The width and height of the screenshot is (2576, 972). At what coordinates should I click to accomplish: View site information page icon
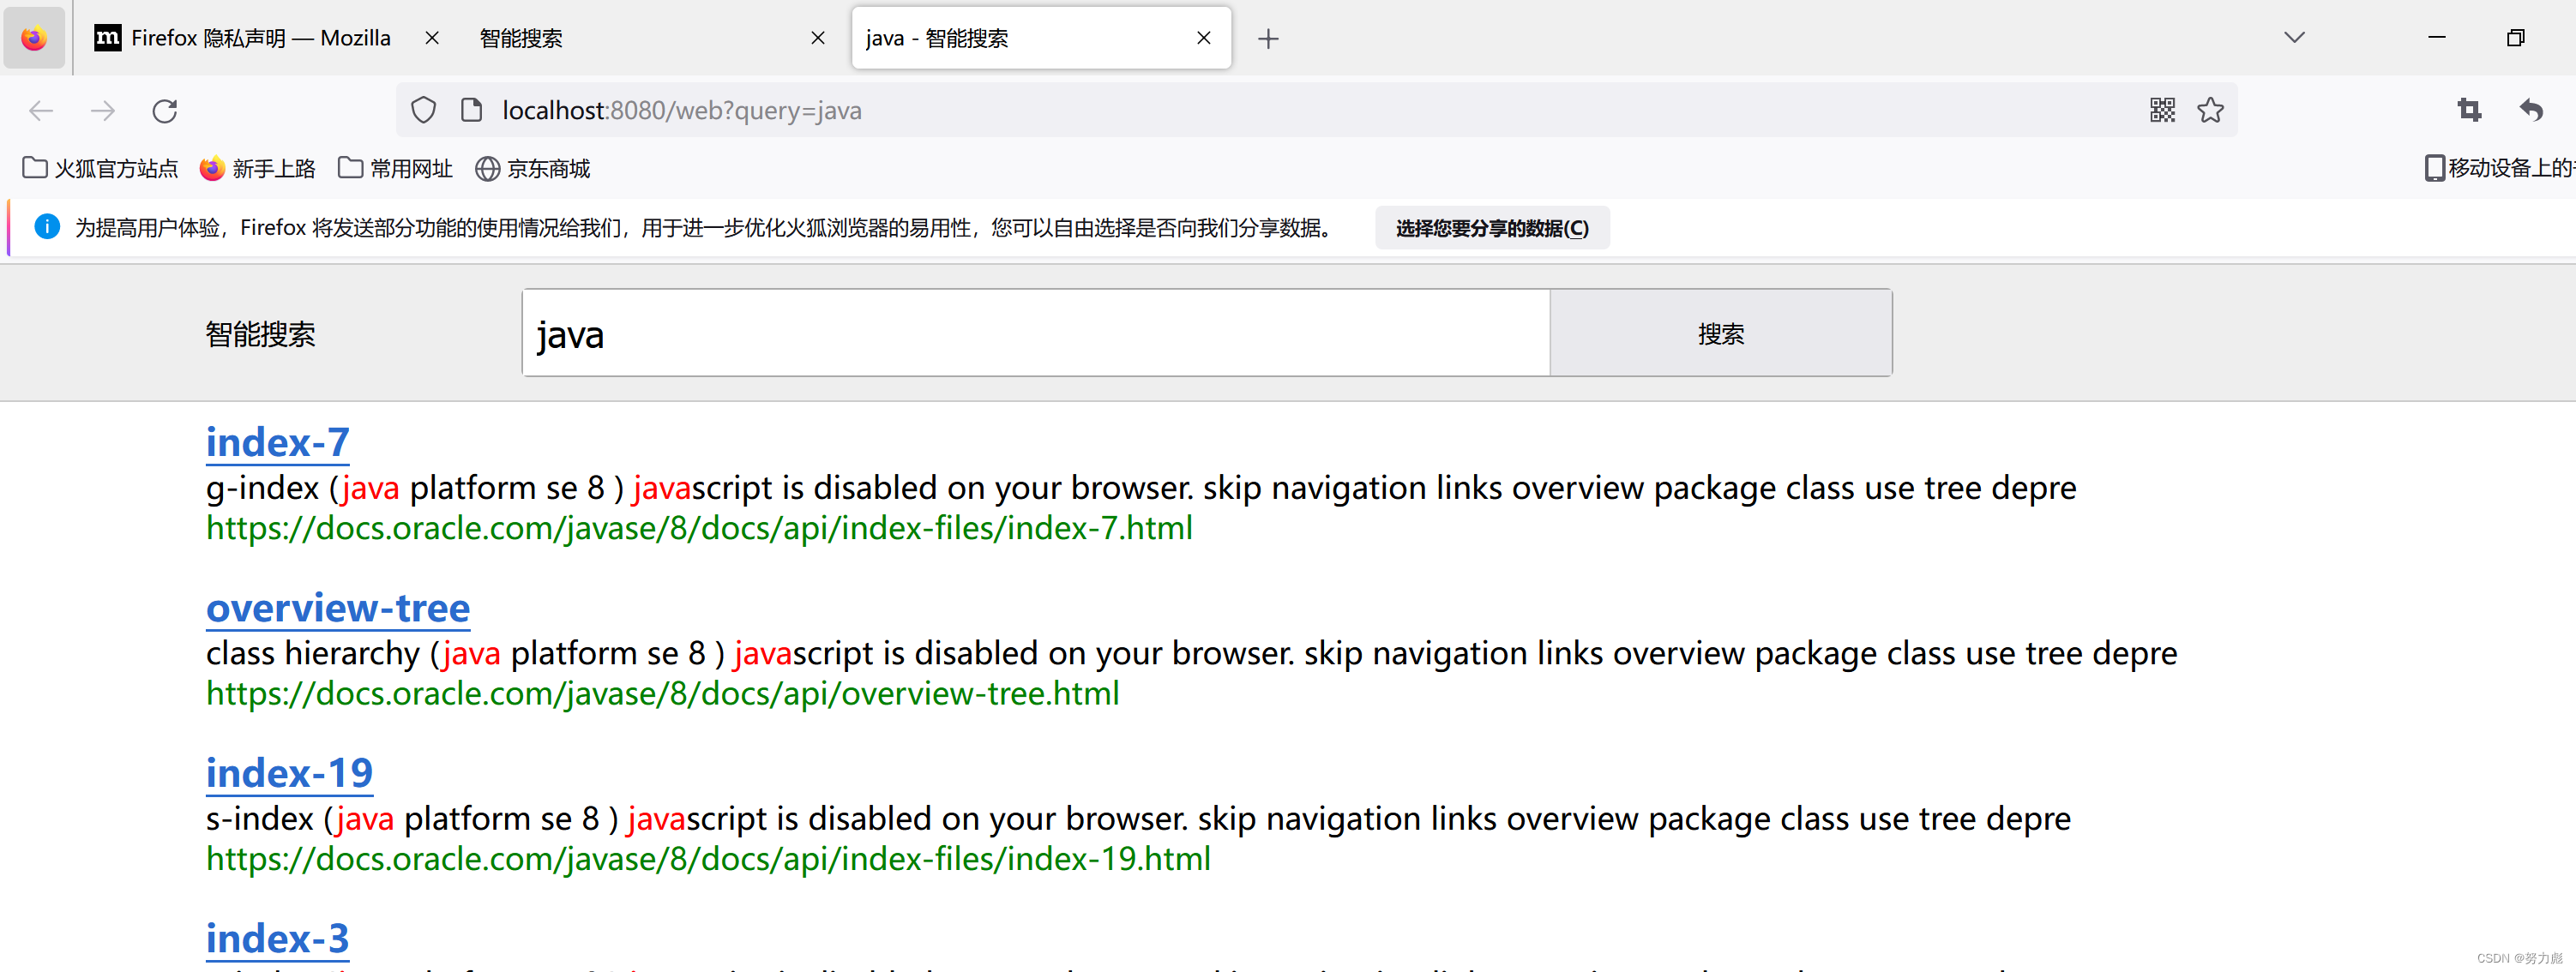coord(472,110)
